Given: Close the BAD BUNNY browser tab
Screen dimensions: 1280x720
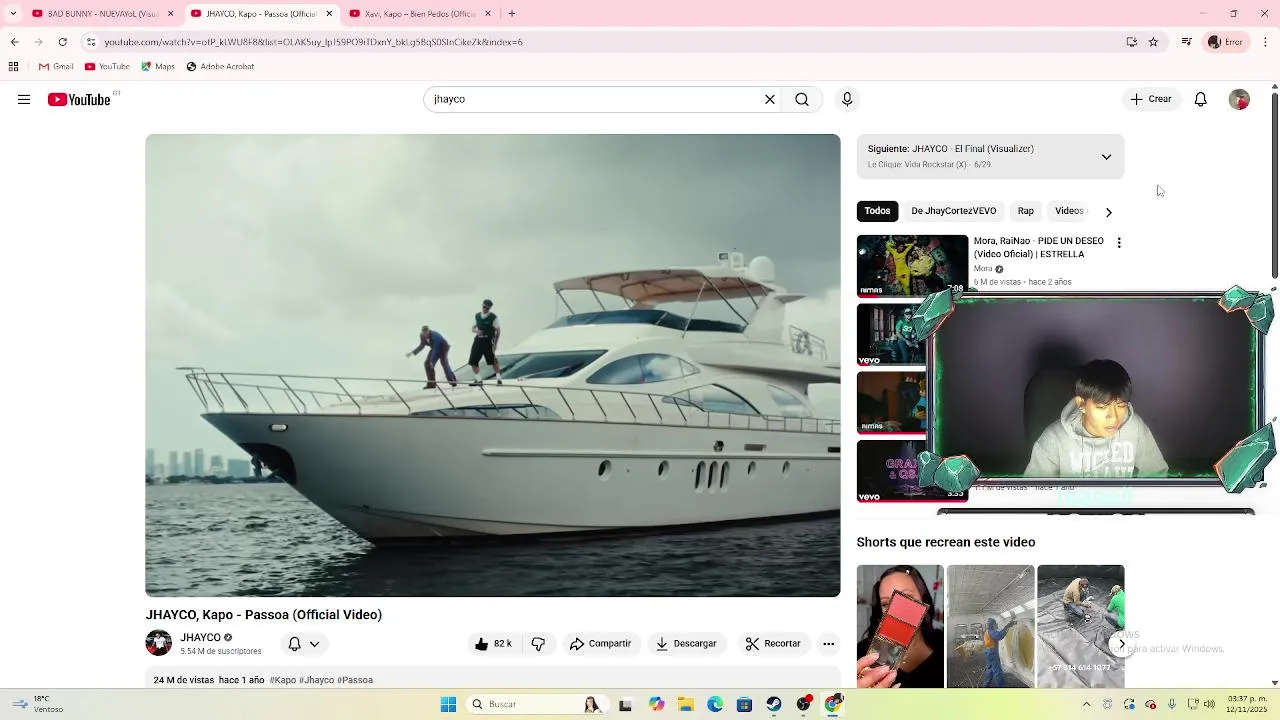Looking at the screenshot, I should click(170, 14).
